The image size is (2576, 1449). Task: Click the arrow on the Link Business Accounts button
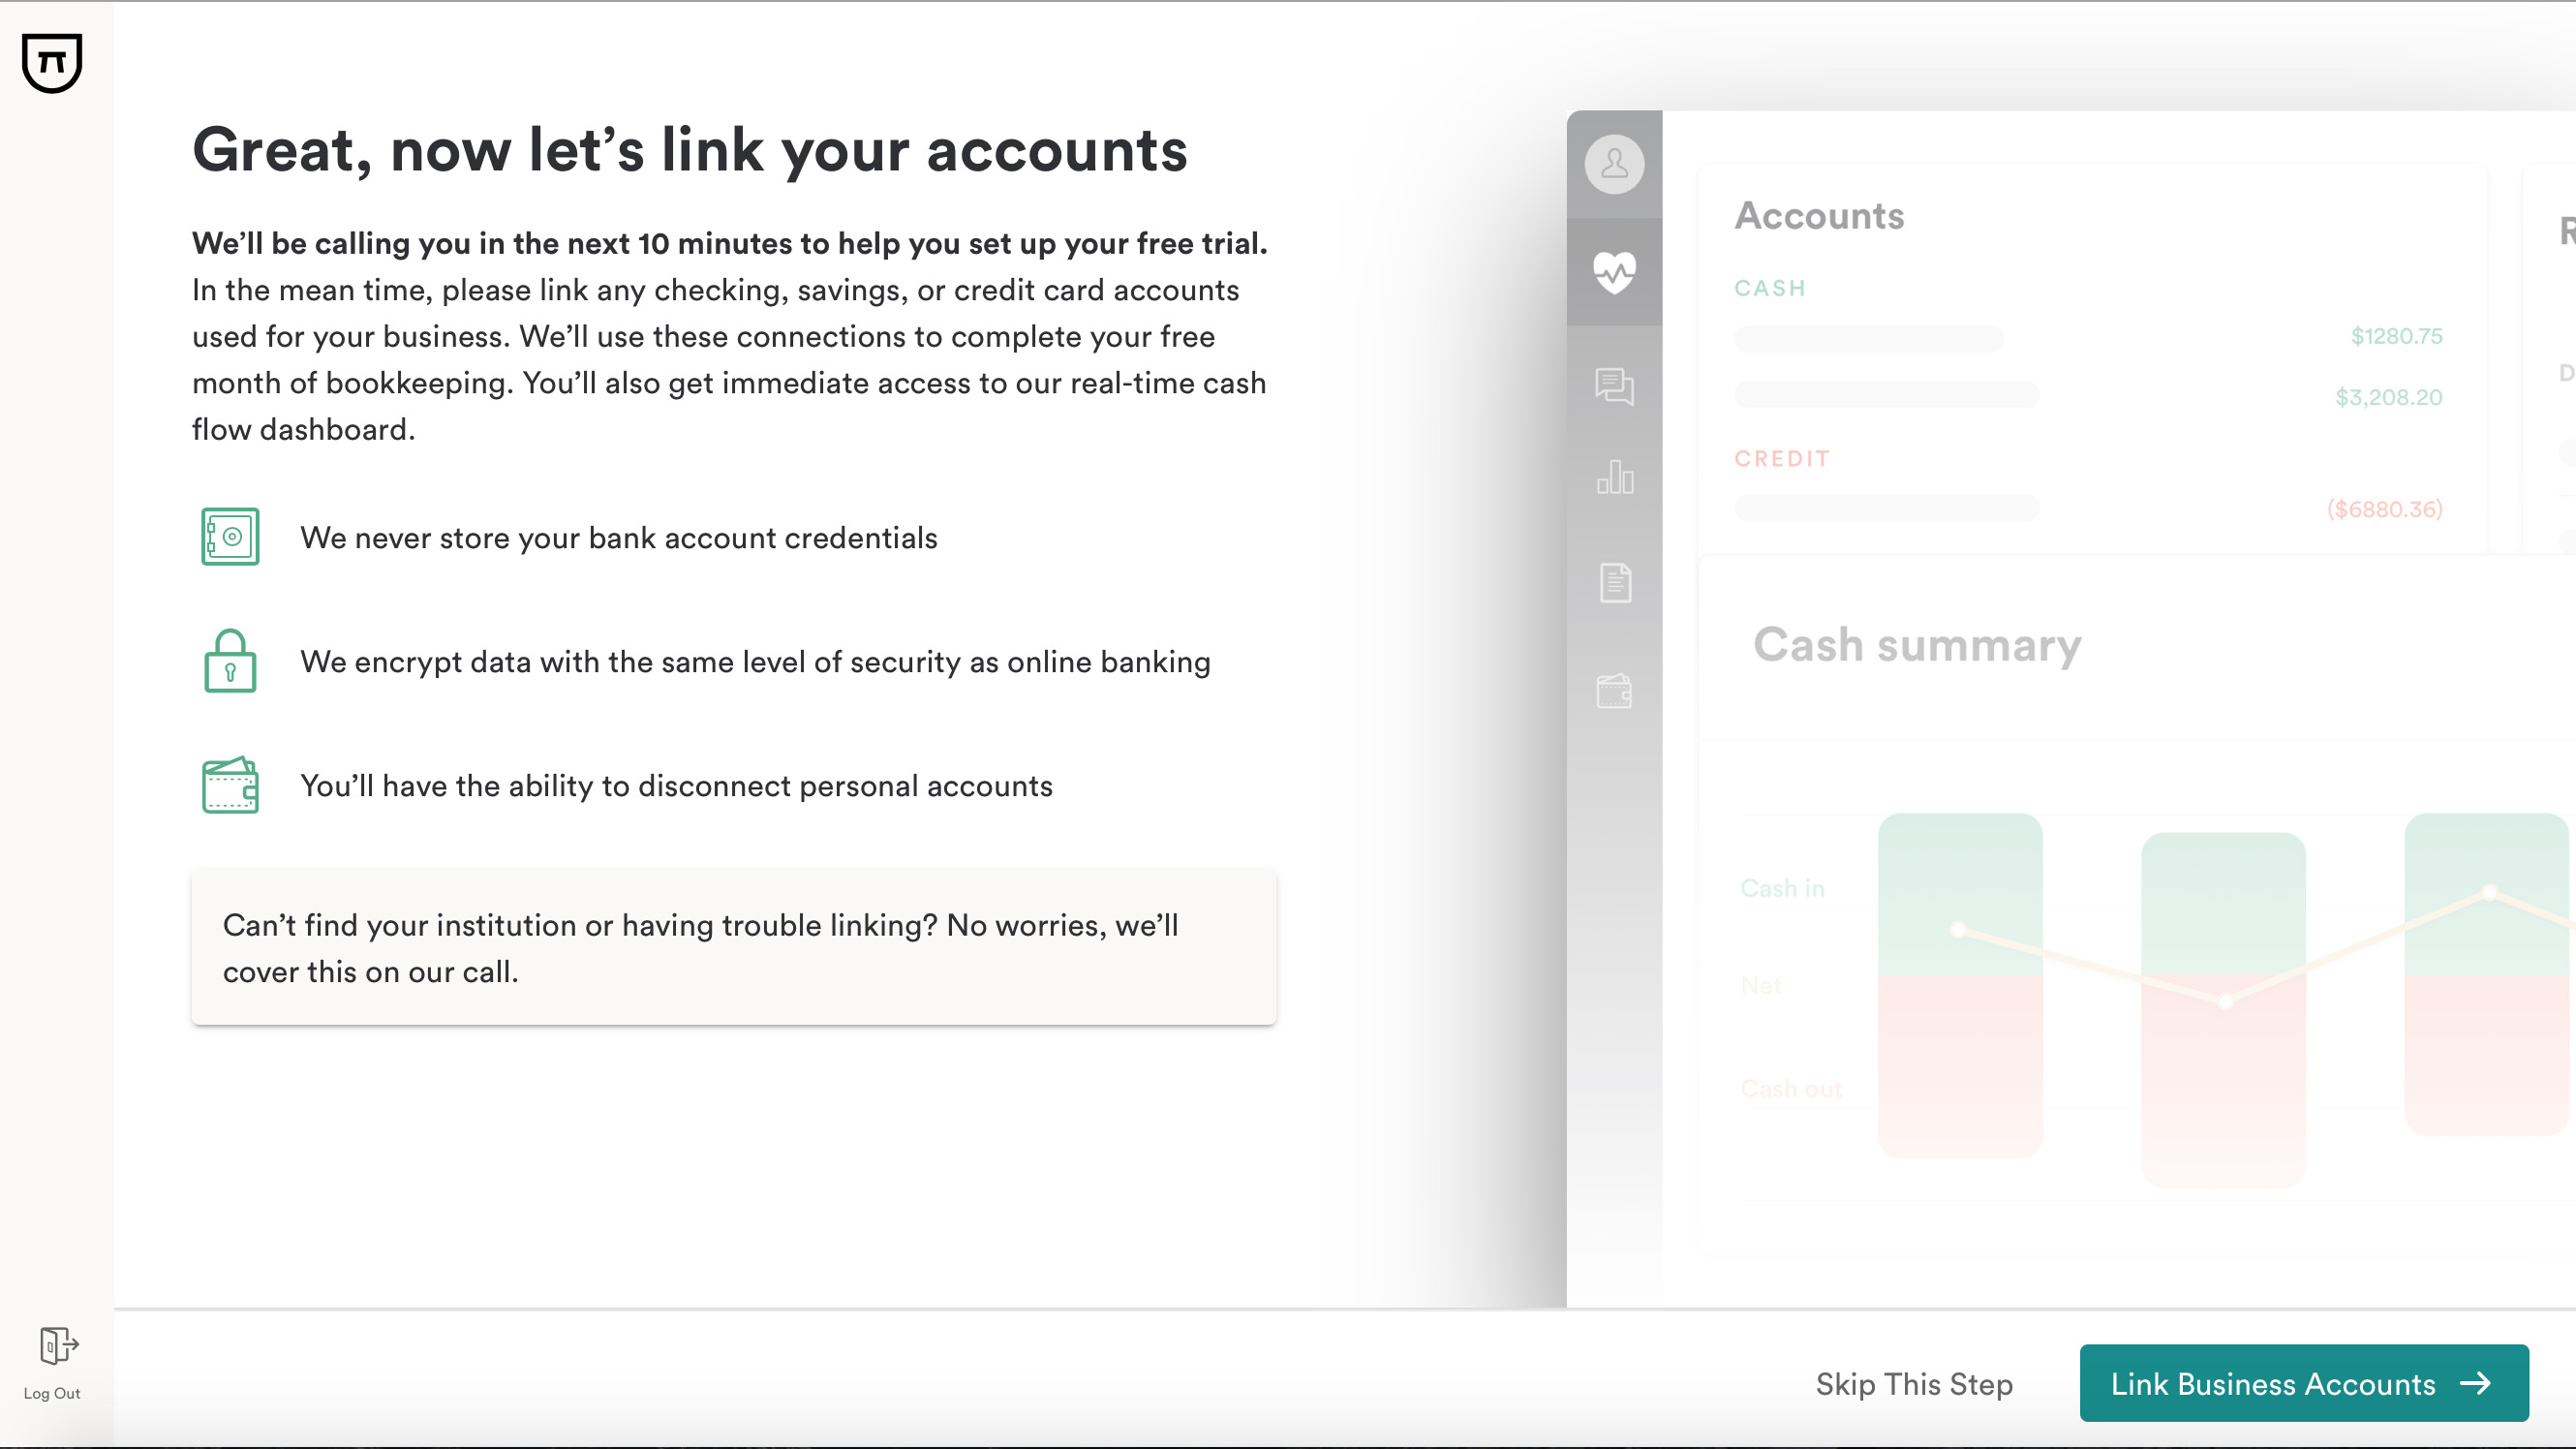click(2475, 1383)
